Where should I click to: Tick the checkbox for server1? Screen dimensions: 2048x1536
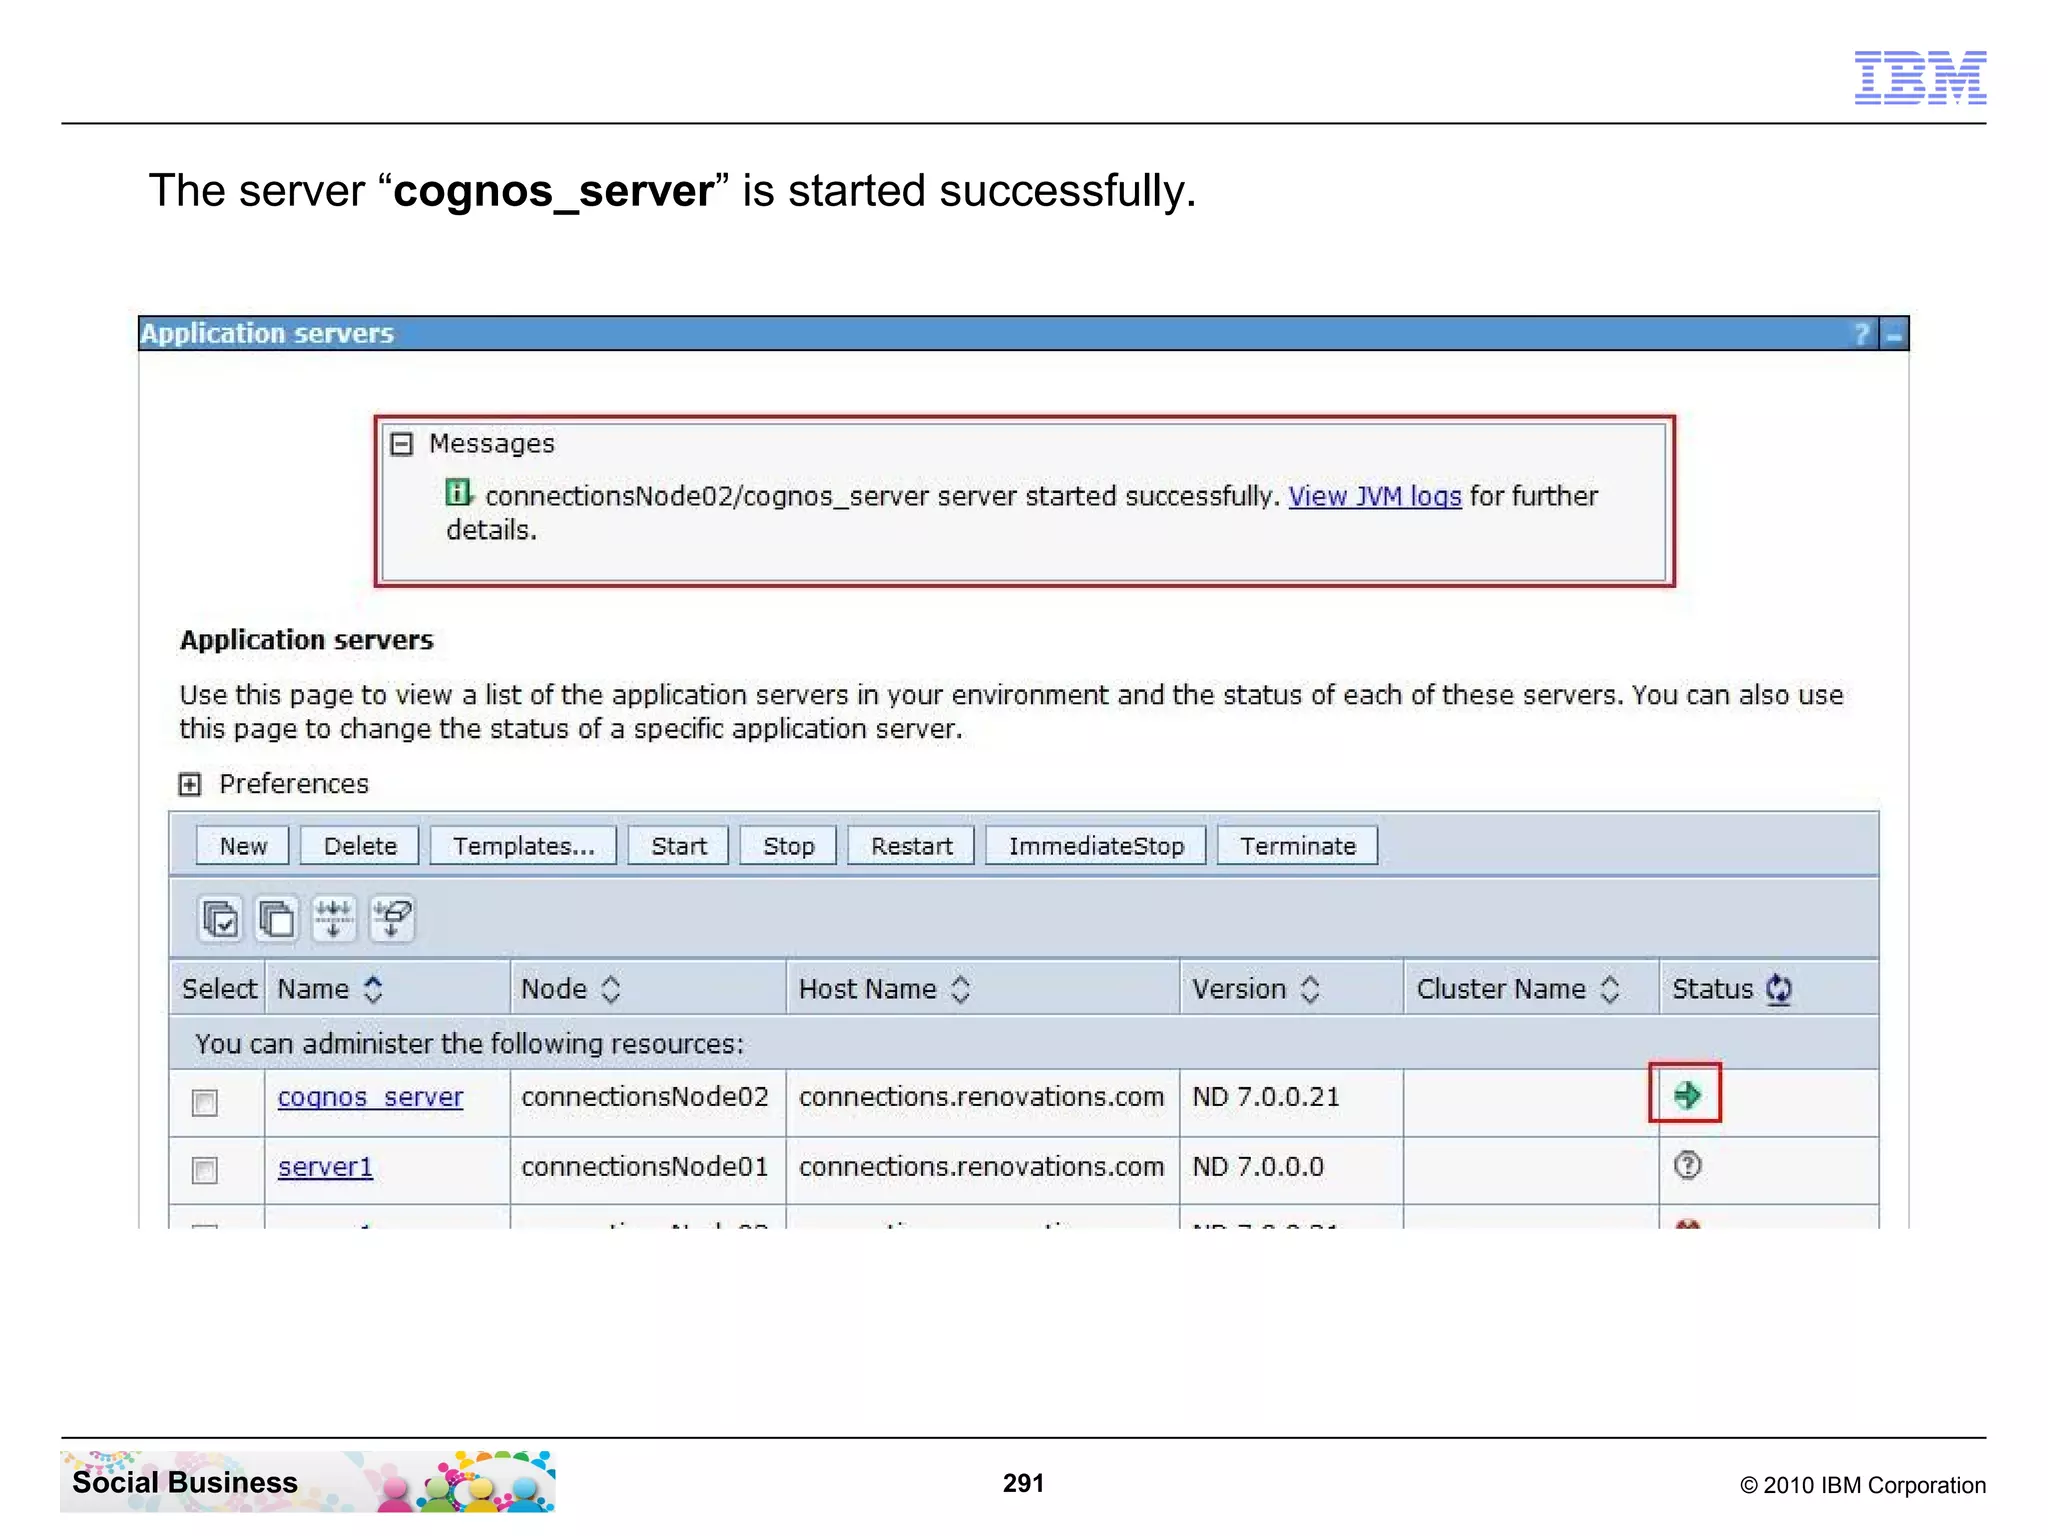[x=205, y=1170]
